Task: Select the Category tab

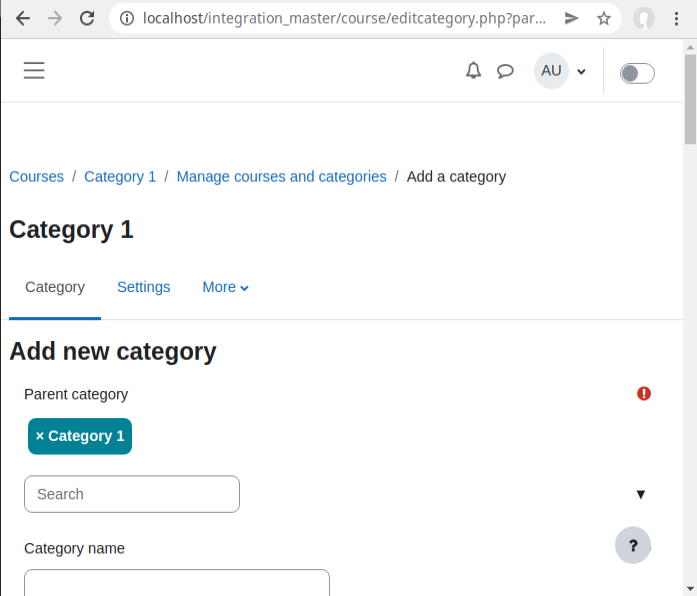Action: tap(55, 287)
